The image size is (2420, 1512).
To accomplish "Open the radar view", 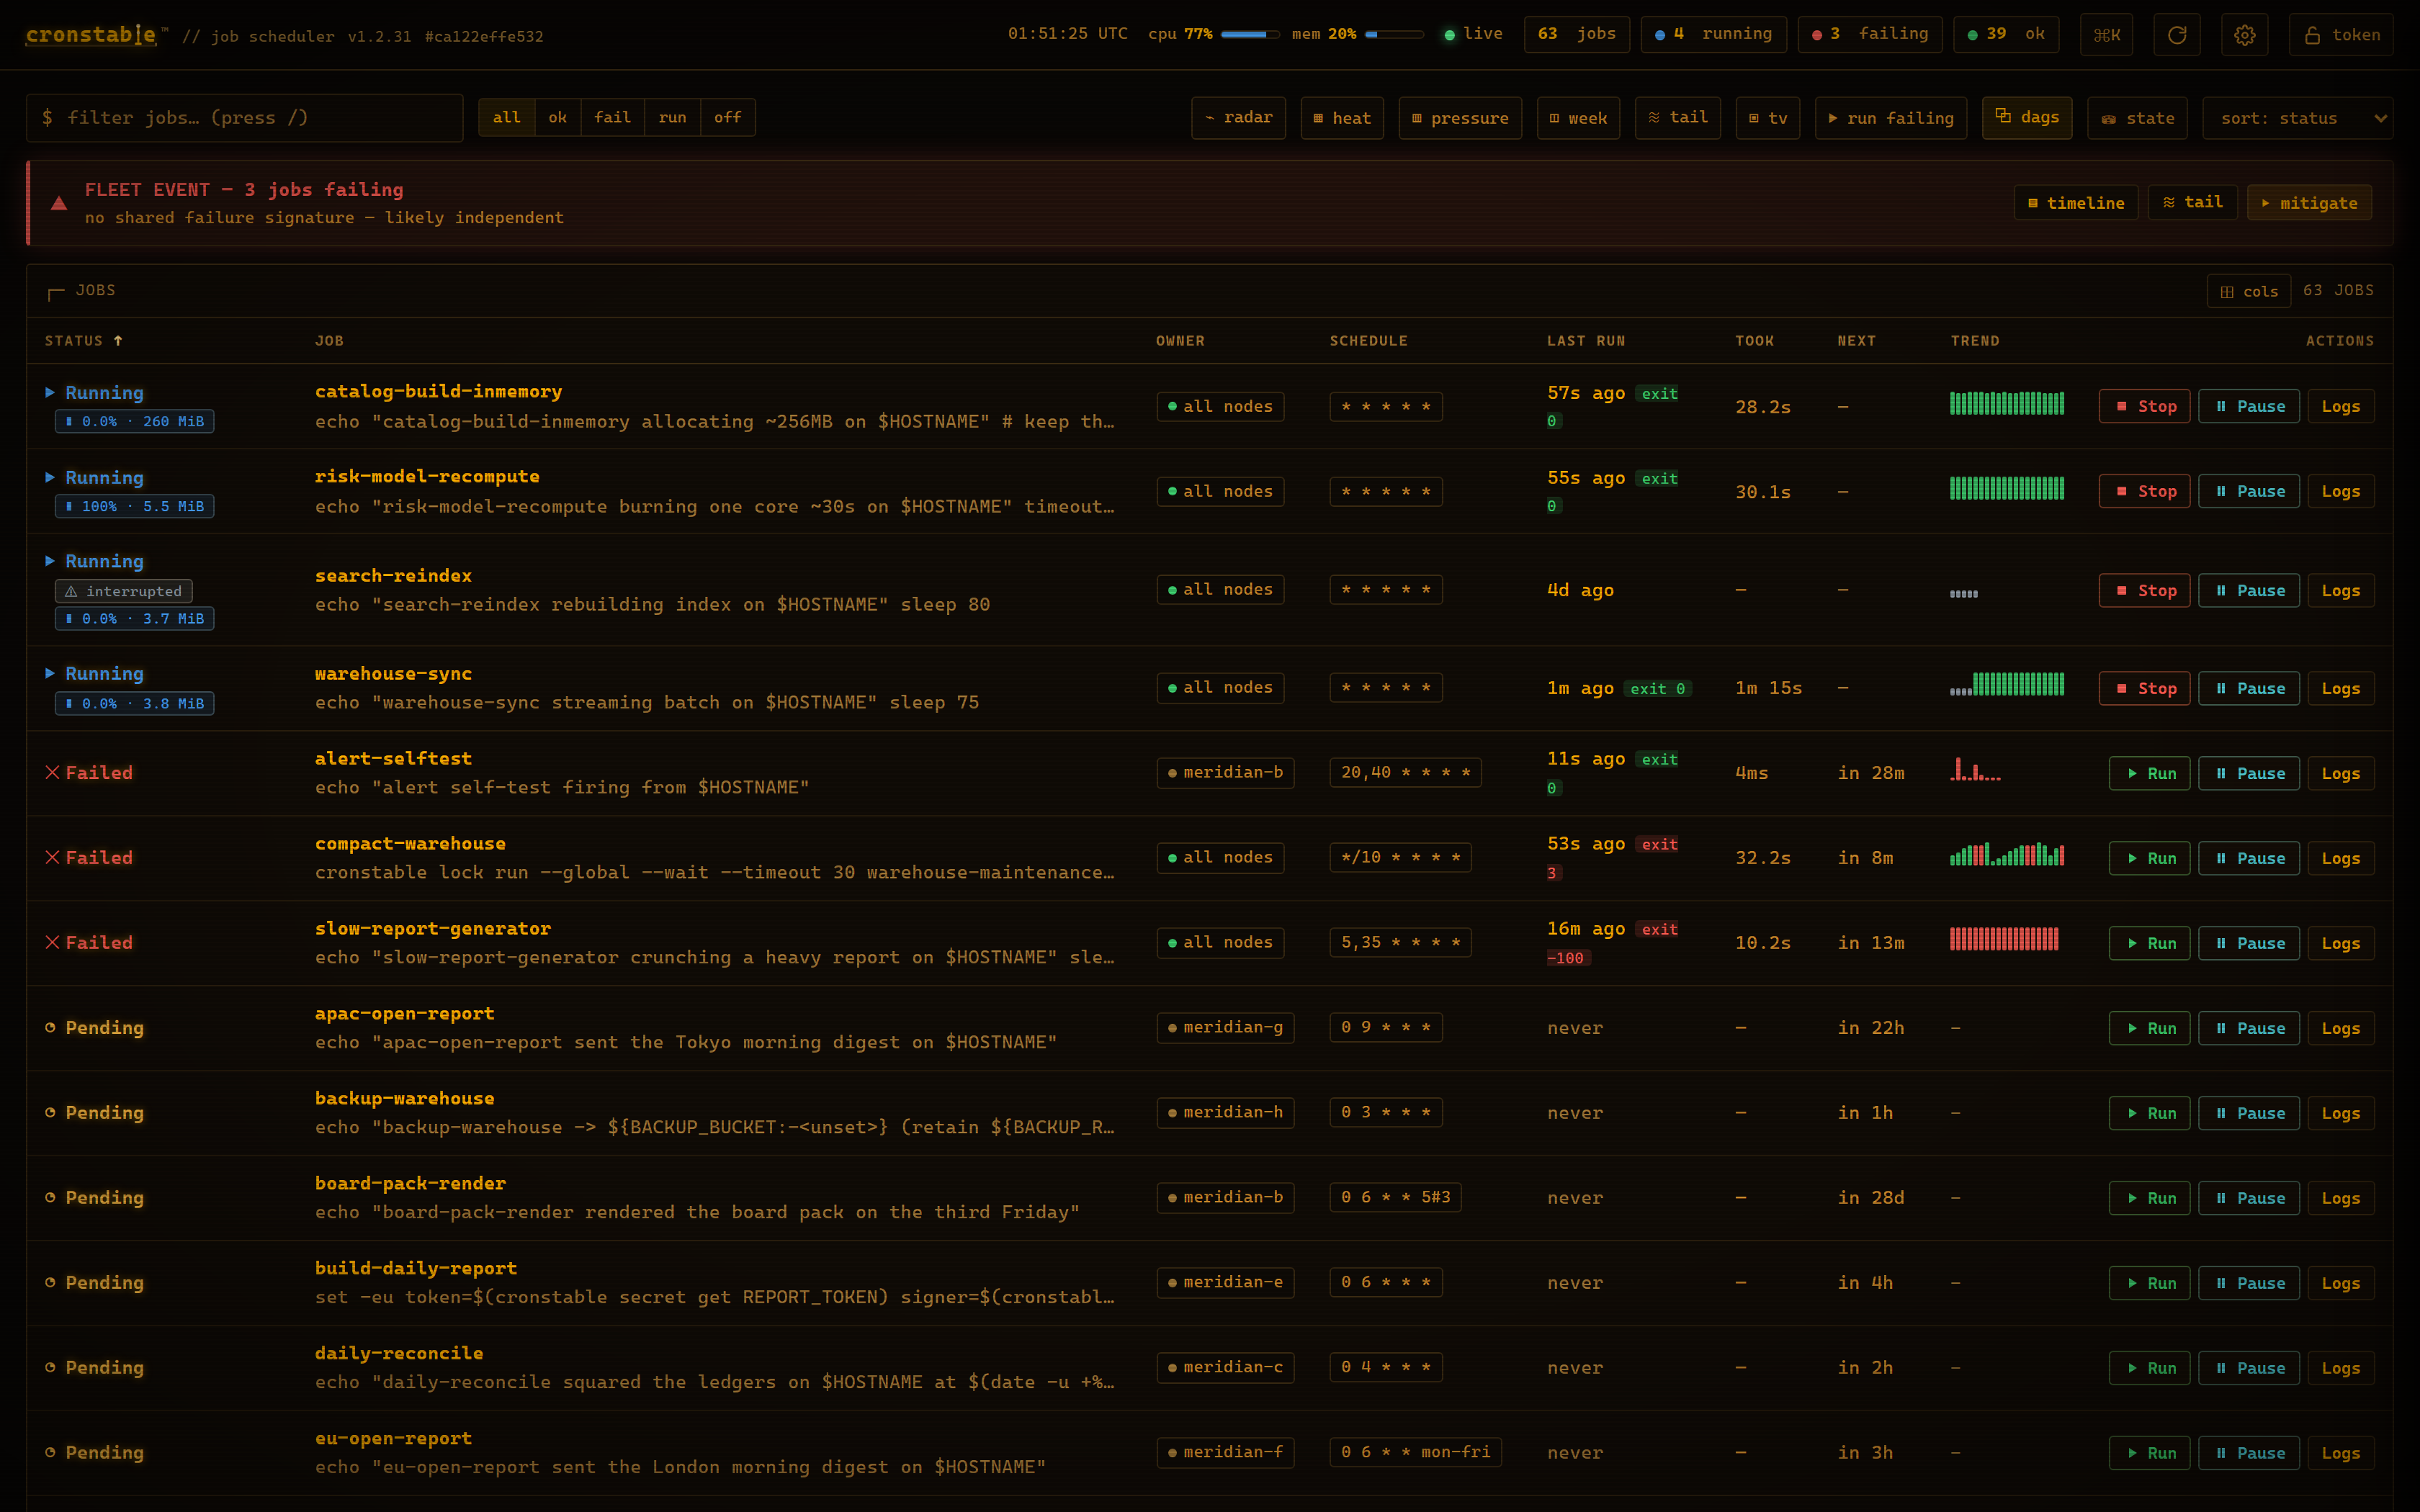I will (1238, 118).
